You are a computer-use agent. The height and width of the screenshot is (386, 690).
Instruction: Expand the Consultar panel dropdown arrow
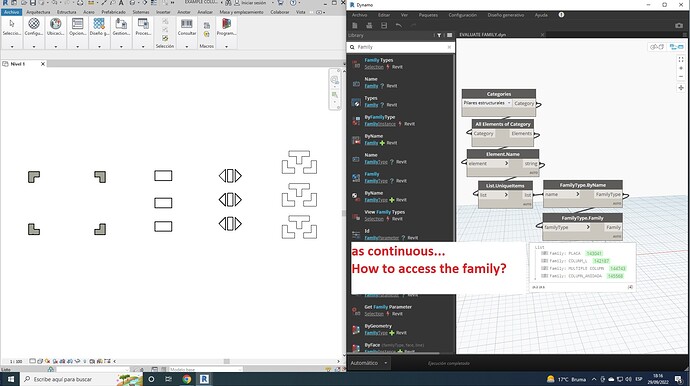[187, 46]
